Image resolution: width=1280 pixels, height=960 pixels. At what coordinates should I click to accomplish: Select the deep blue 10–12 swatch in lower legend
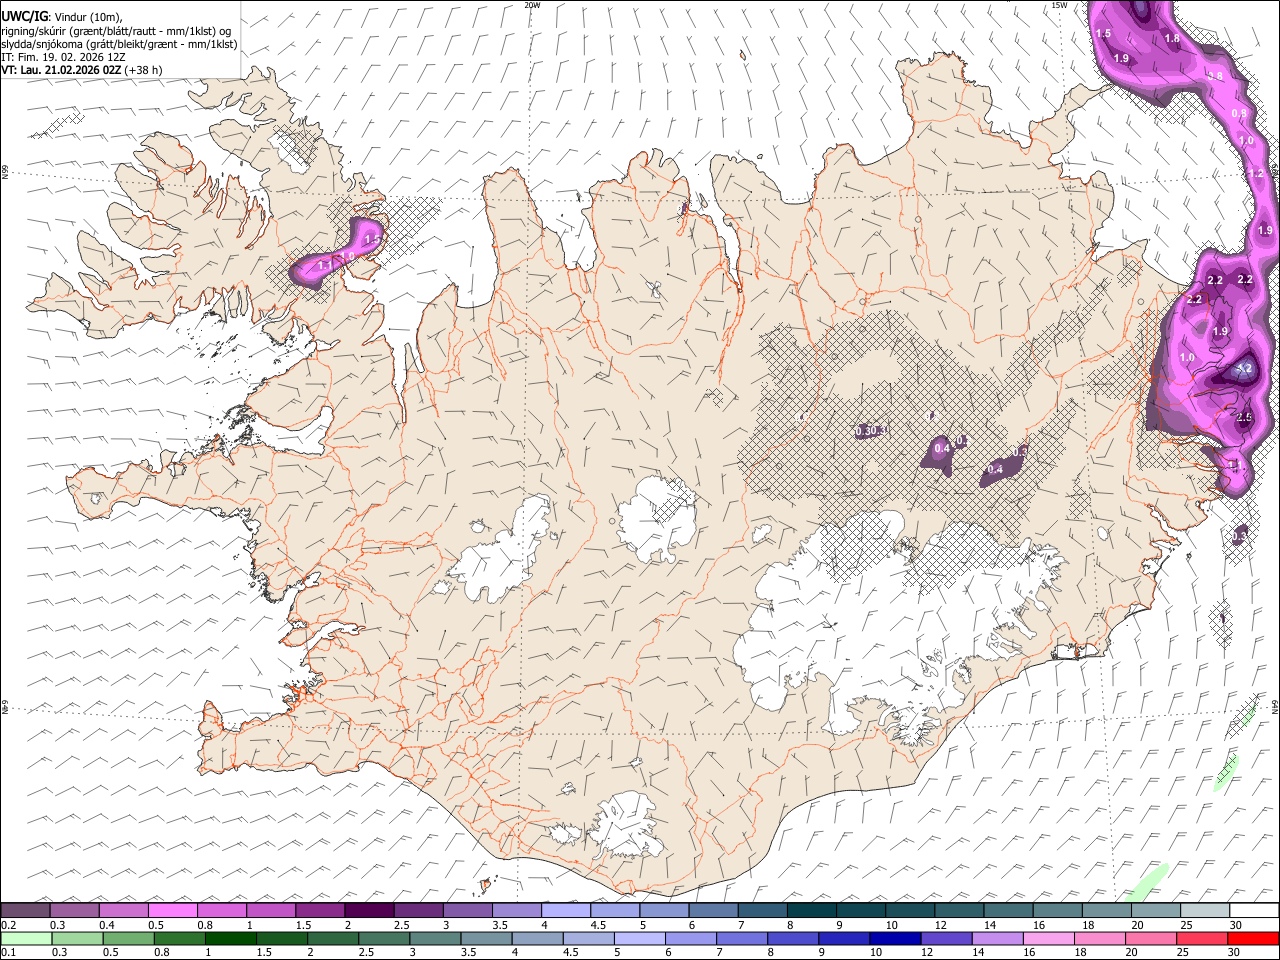click(895, 938)
